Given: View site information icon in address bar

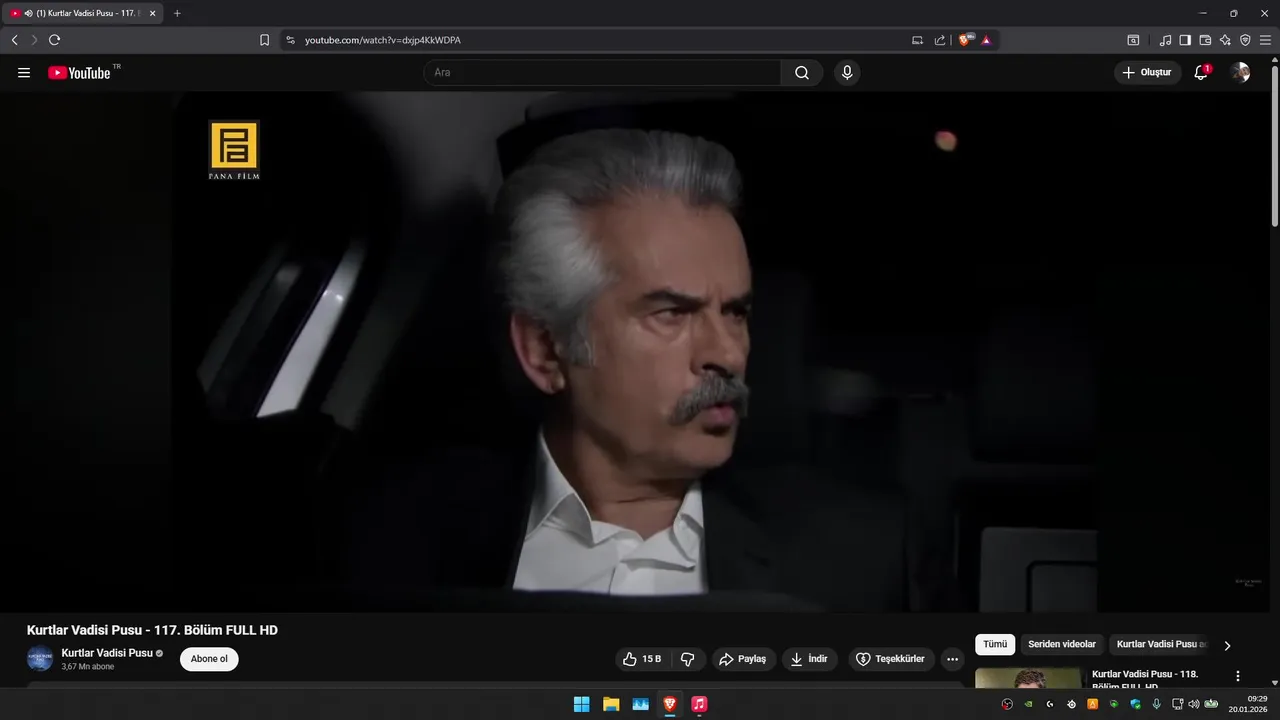Looking at the screenshot, I should pos(290,40).
